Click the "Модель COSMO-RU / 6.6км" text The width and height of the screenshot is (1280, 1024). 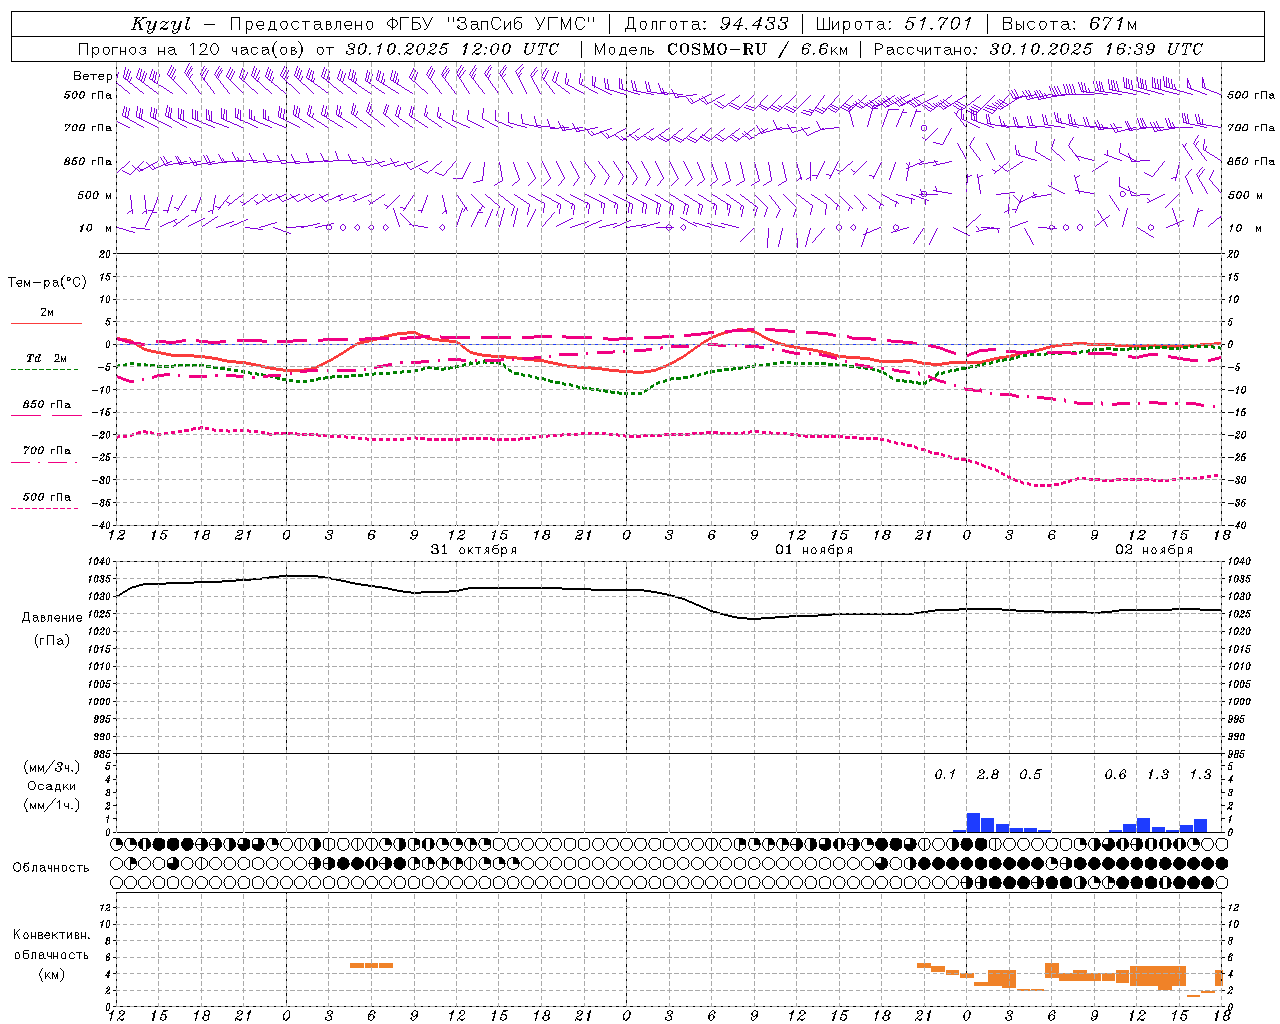click(x=721, y=49)
